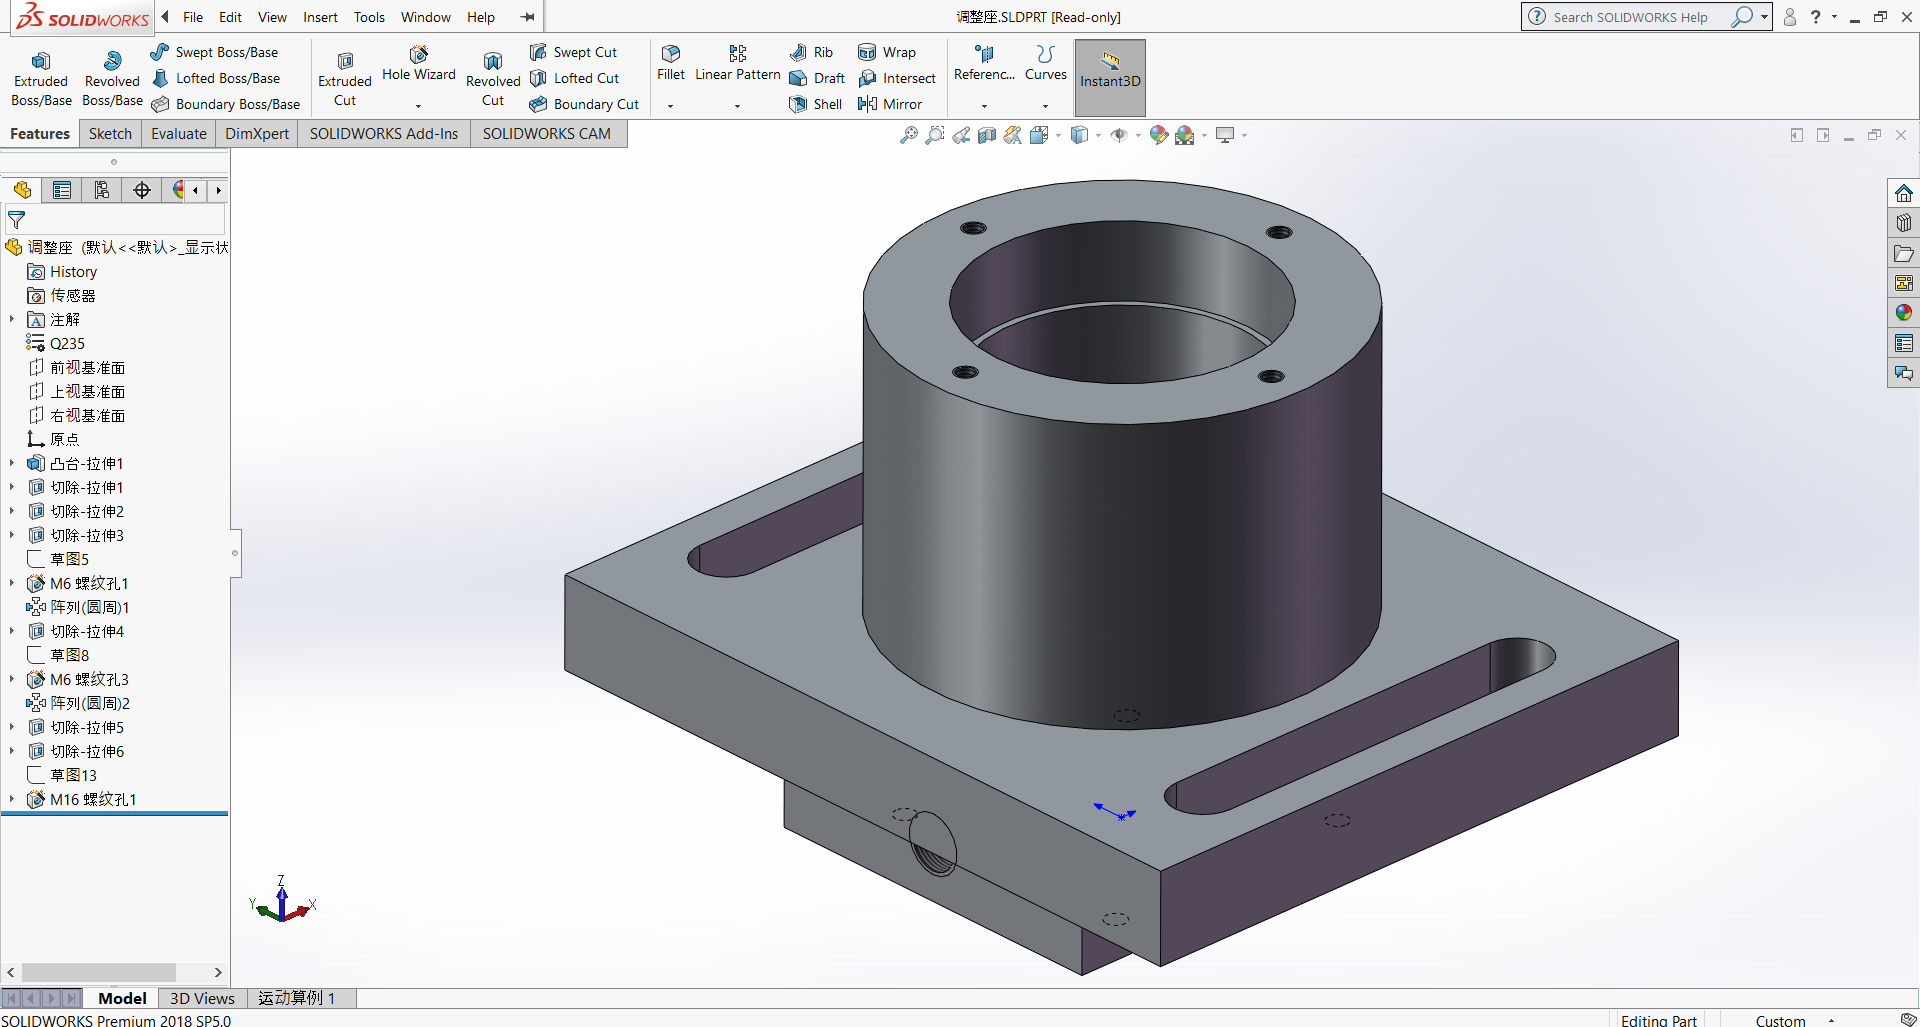Select the Revolved Boss/Base tool
This screenshot has width=1920, height=1027.
[112, 79]
